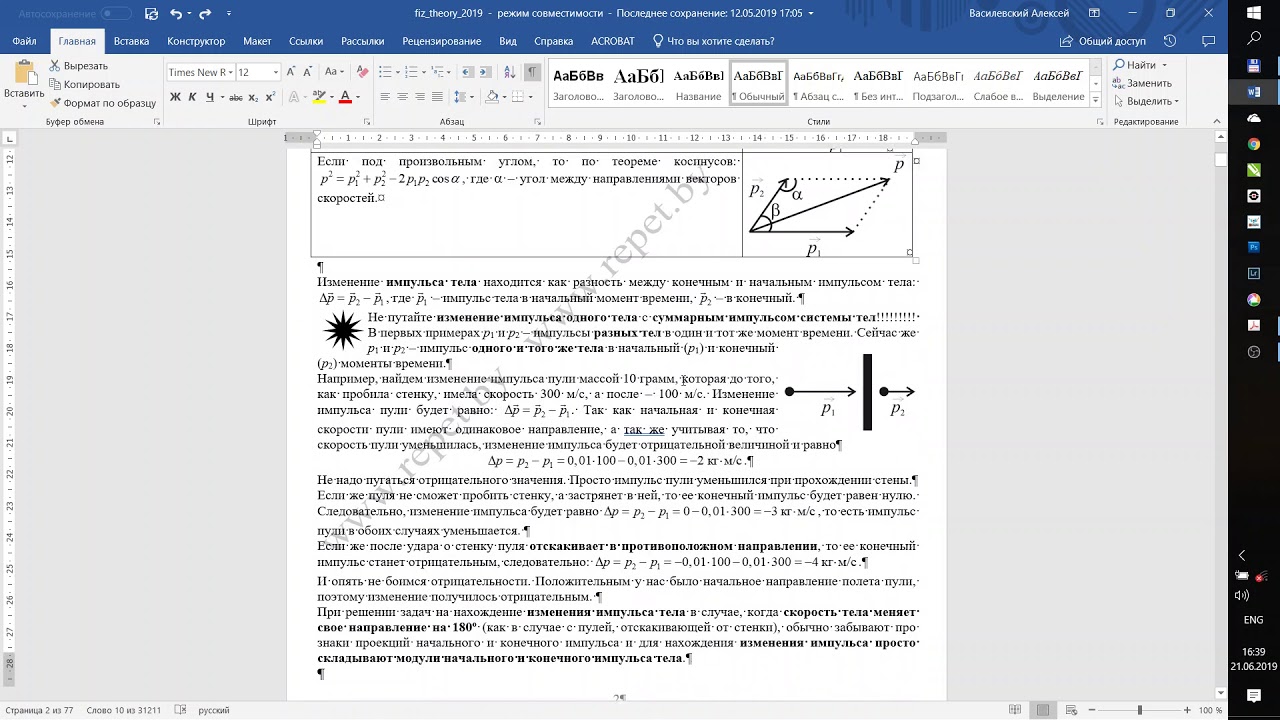Viewport: 1280px width, 720px height.
Task: Apply red font color
Action: 344,97
